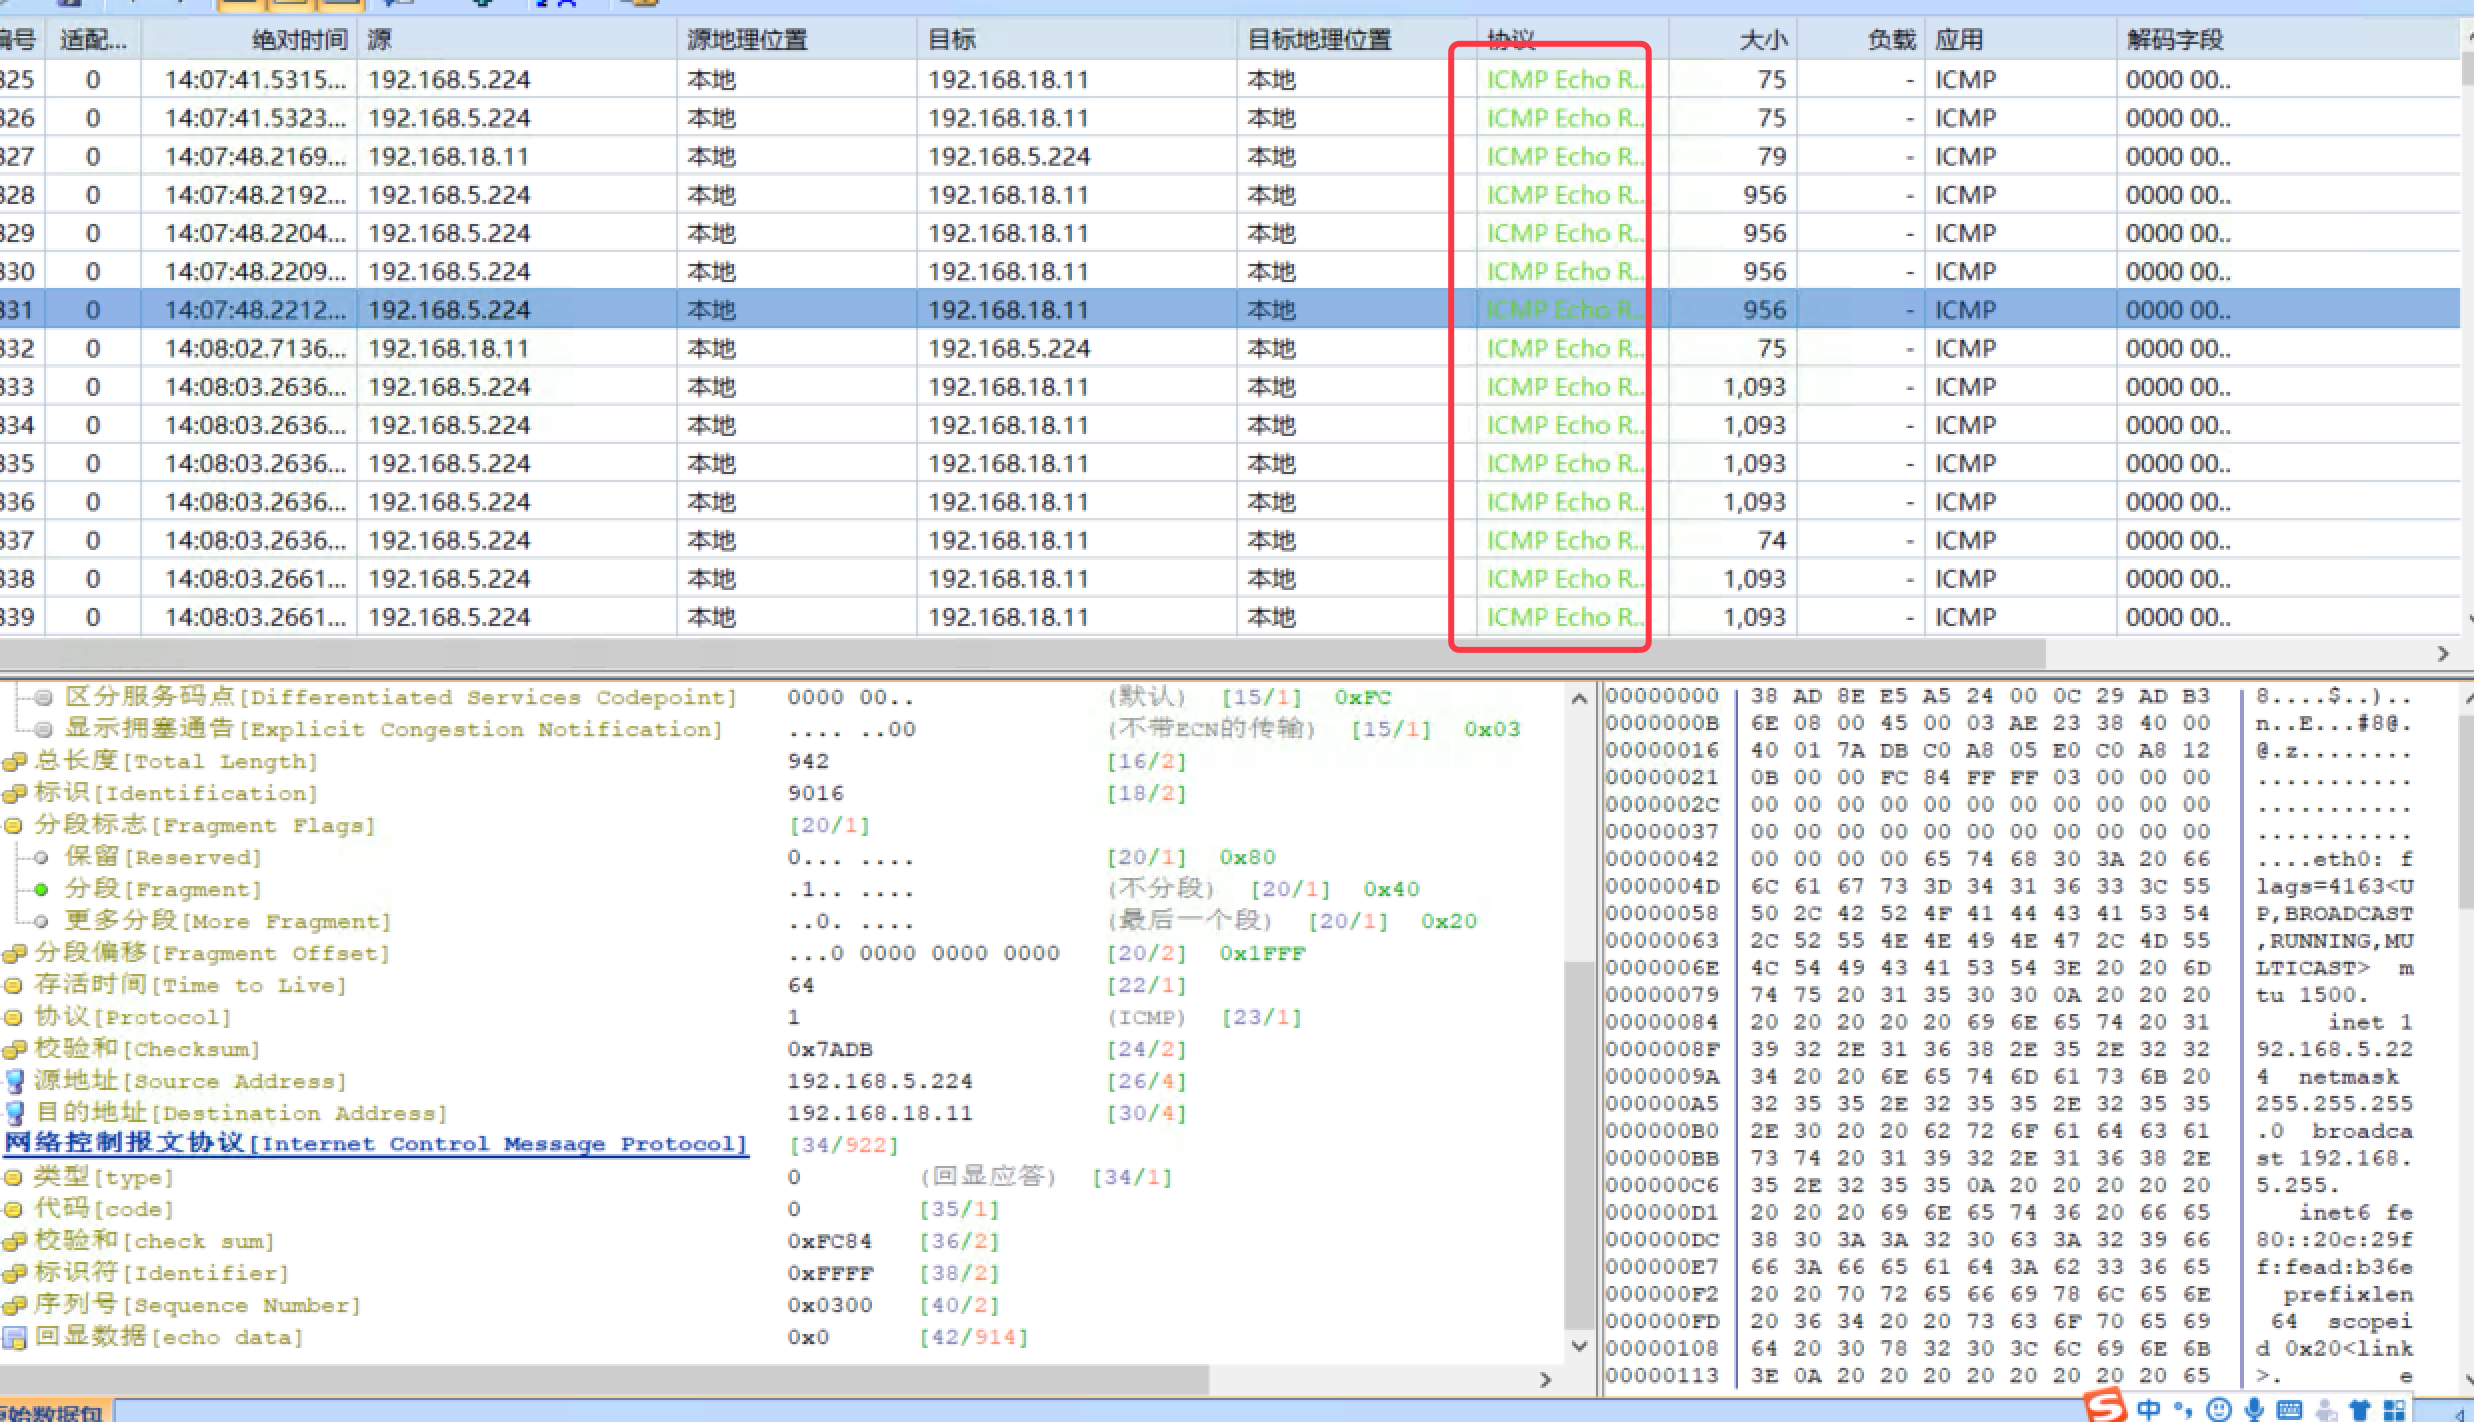2474x1422 pixels.
Task: Open the Sogou soft keyboard icon
Action: 2289,1409
